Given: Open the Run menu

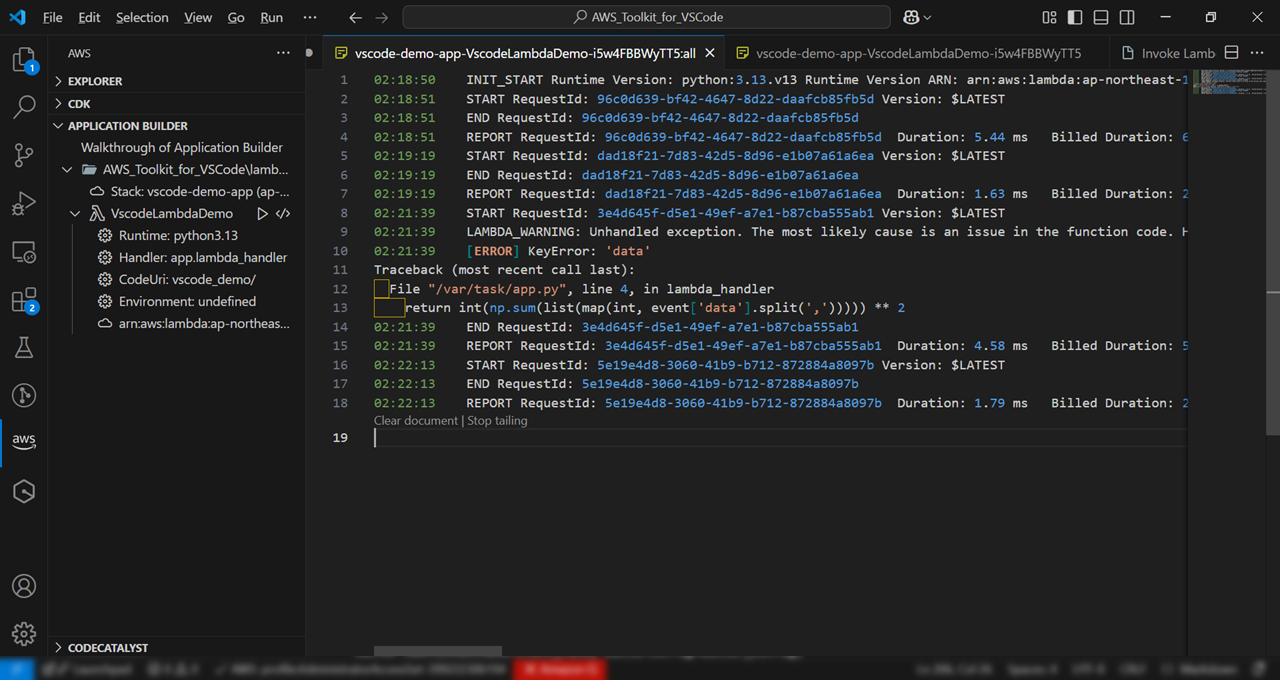Looking at the screenshot, I should point(271,17).
